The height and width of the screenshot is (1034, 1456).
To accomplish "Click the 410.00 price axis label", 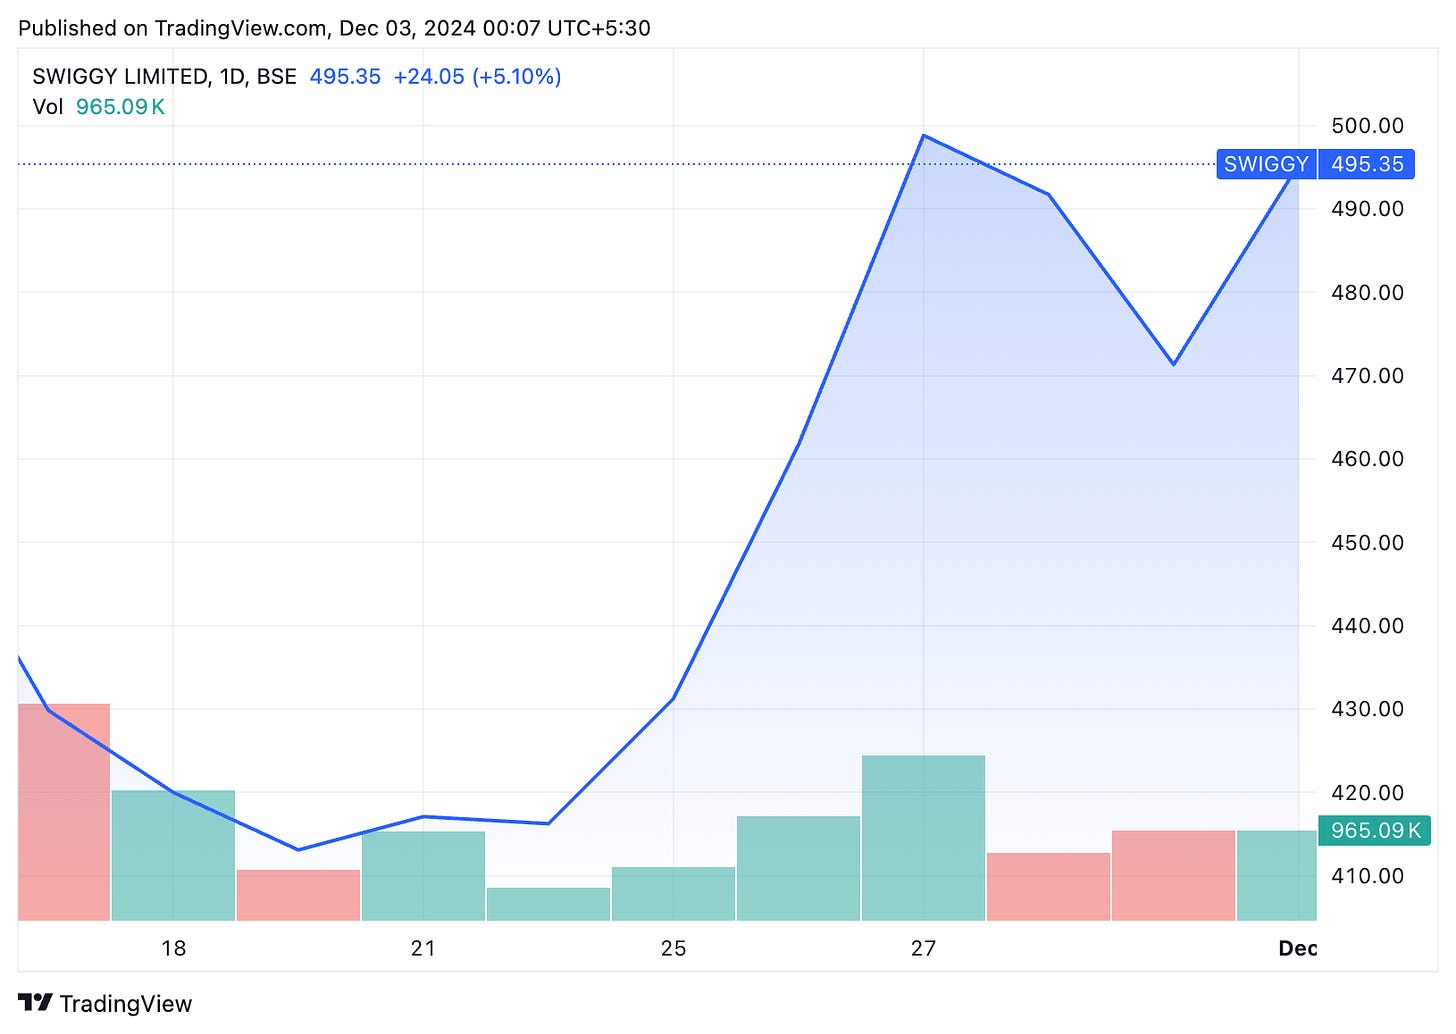I will click(1367, 875).
